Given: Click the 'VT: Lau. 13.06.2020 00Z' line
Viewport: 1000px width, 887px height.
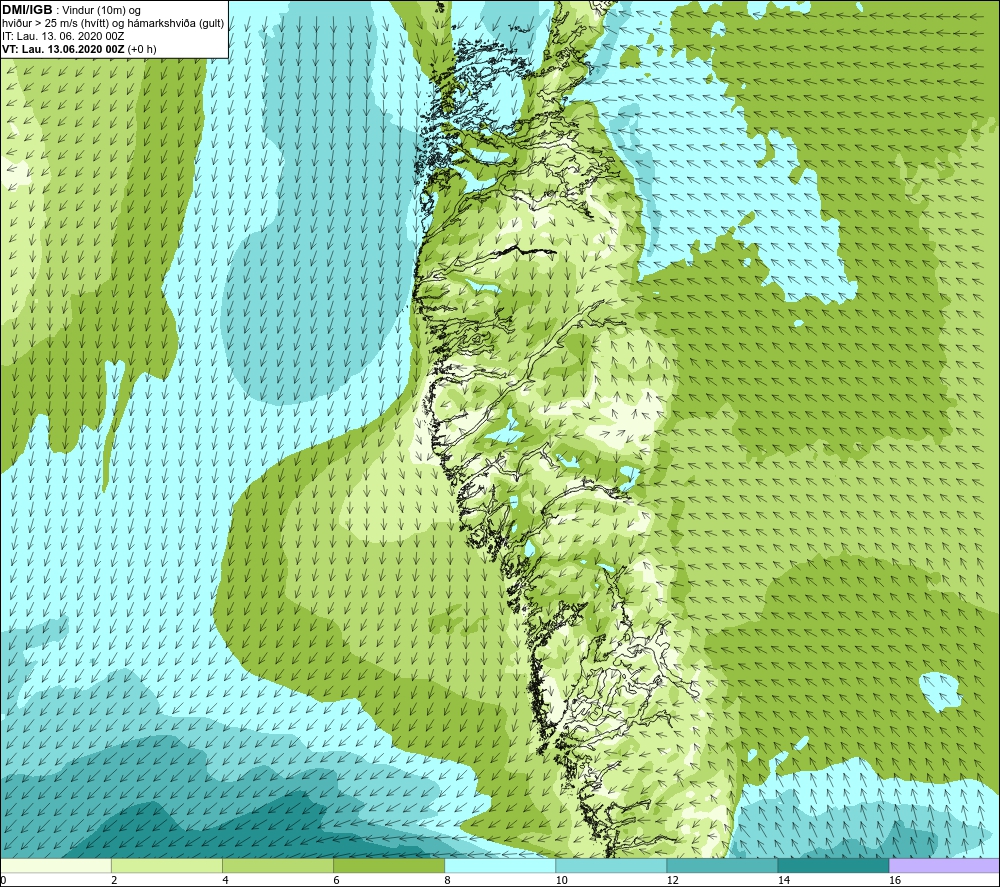Looking at the screenshot, I should (x=63, y=49).
